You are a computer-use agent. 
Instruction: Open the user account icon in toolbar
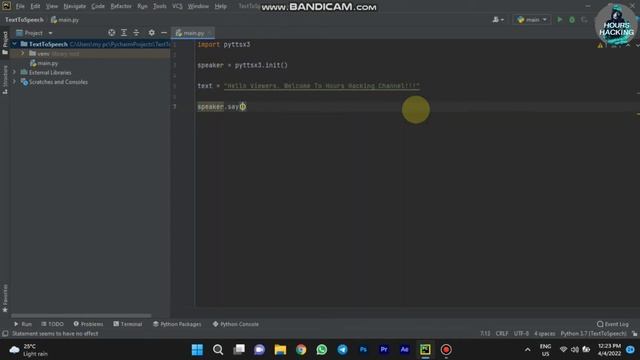coord(498,20)
